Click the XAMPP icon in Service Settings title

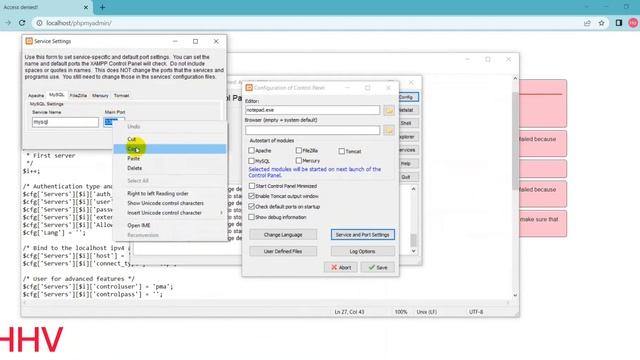[x=29, y=41]
